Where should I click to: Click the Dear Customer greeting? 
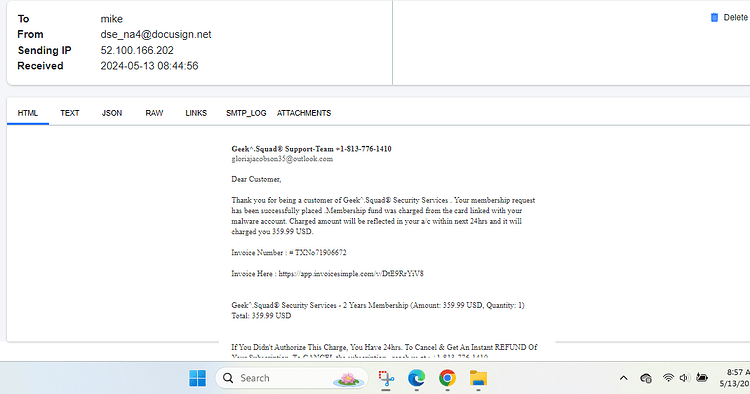256,179
